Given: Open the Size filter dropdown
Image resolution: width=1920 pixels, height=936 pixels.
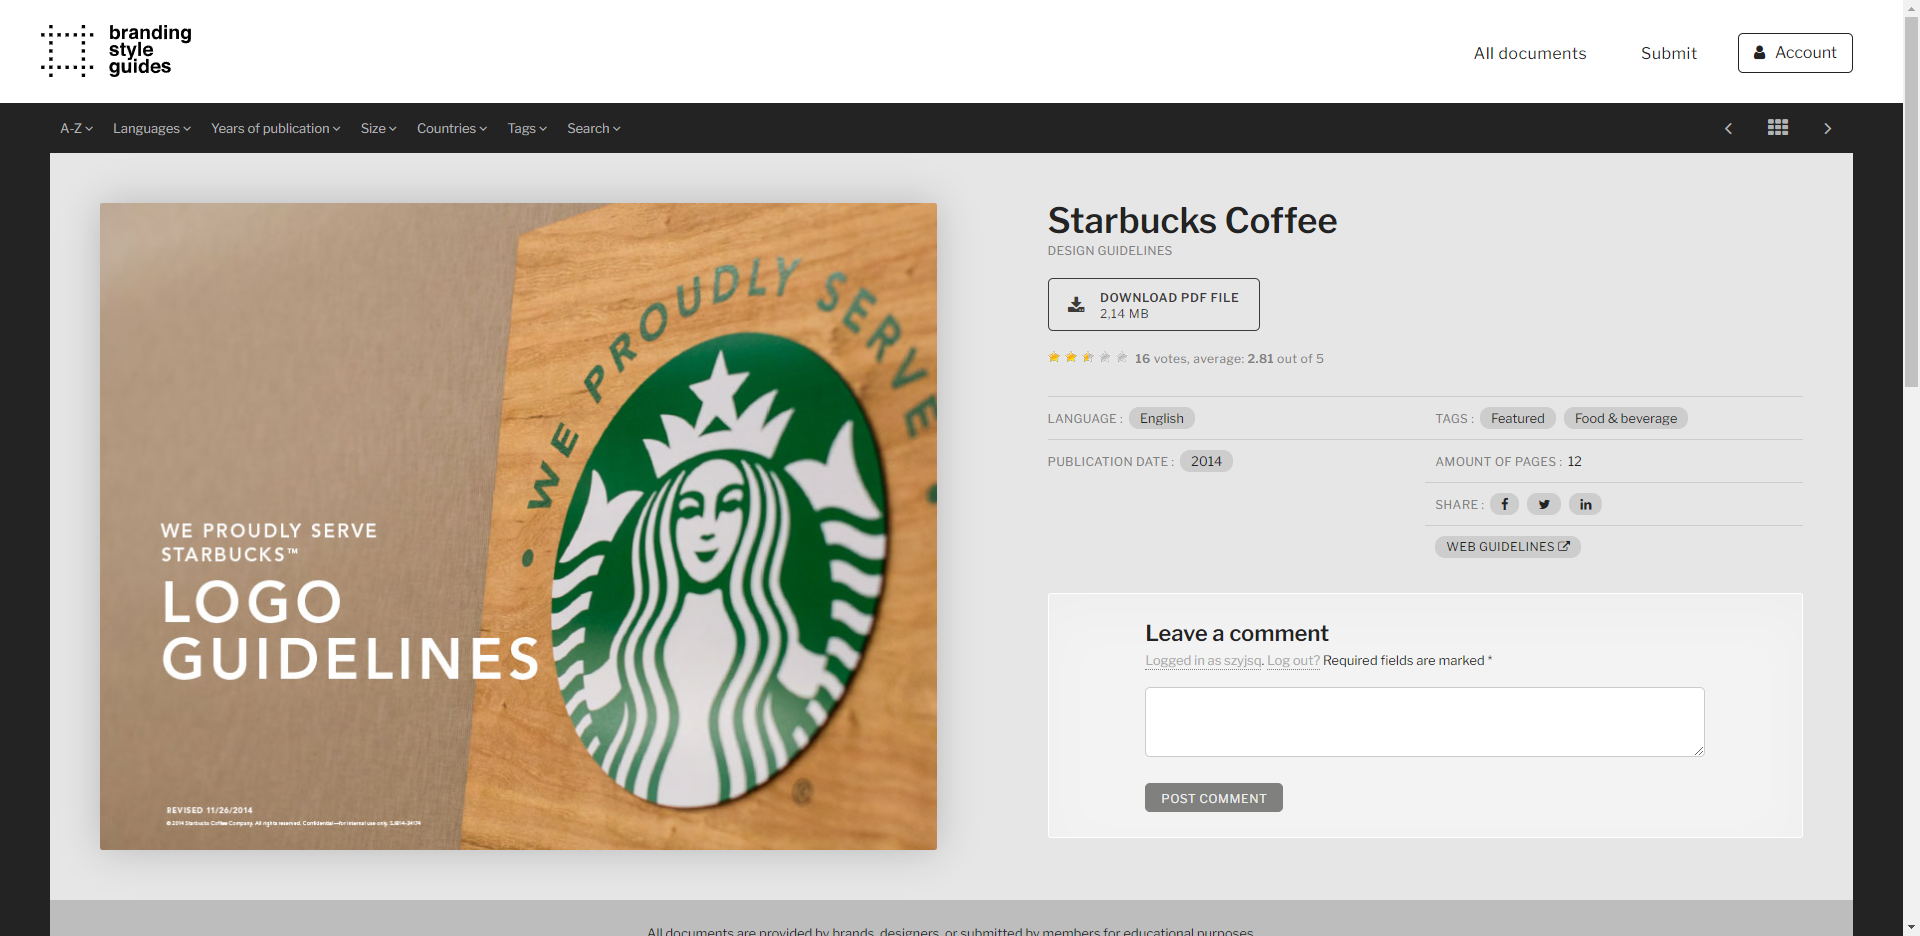Looking at the screenshot, I should pyautogui.click(x=378, y=128).
